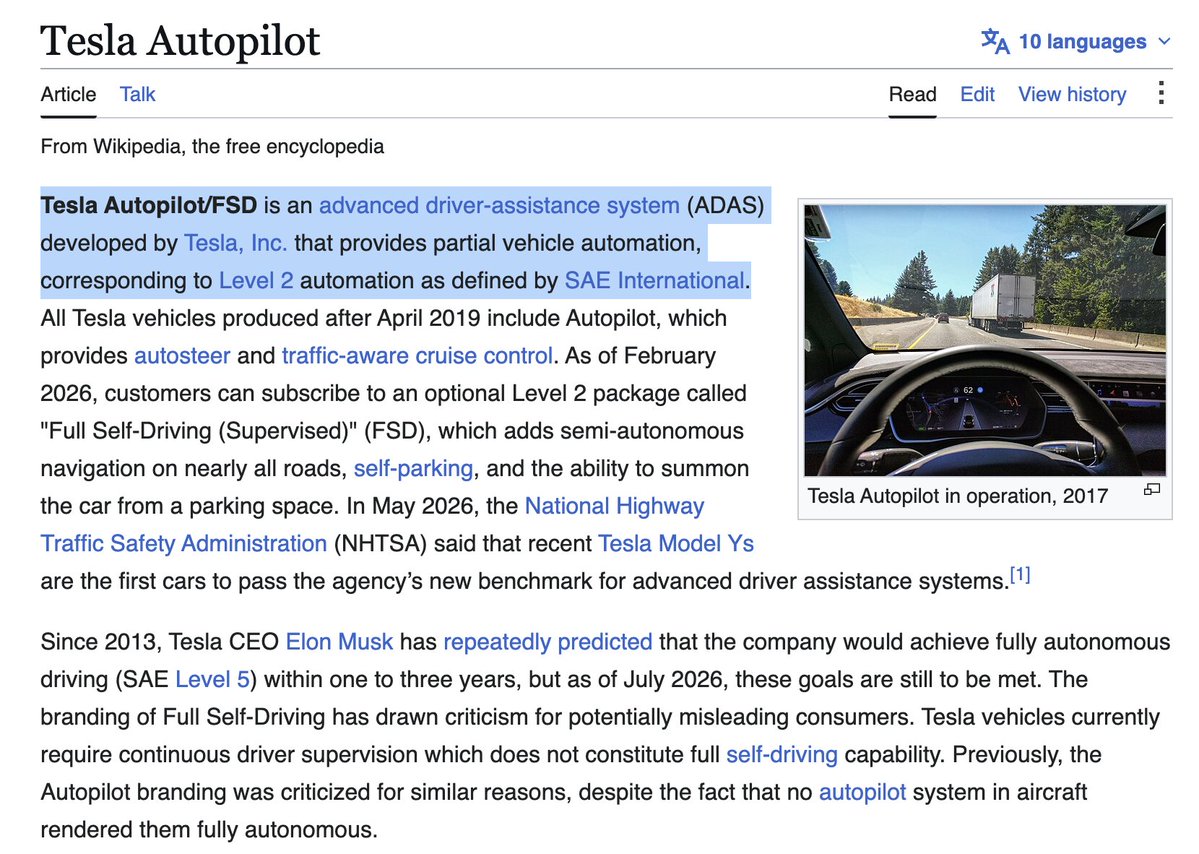This screenshot has width=1199, height=854.
Task: Select the Read tab
Action: pyautogui.click(x=912, y=94)
